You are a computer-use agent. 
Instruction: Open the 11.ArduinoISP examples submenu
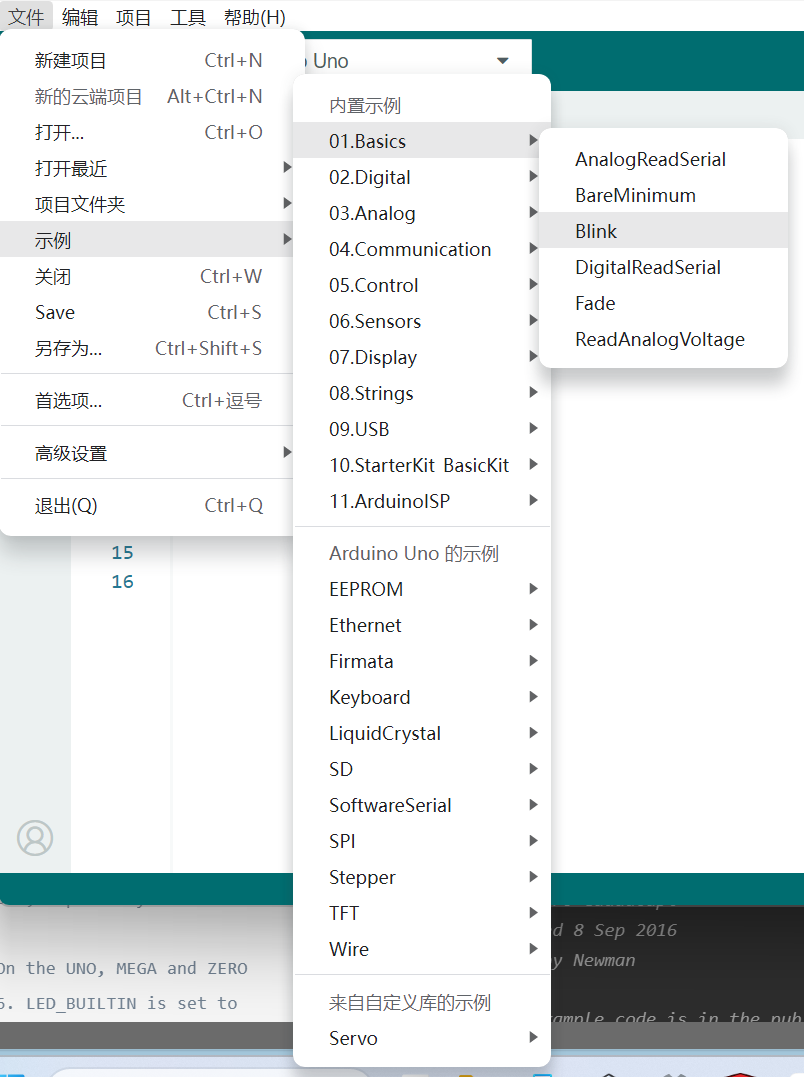(422, 501)
